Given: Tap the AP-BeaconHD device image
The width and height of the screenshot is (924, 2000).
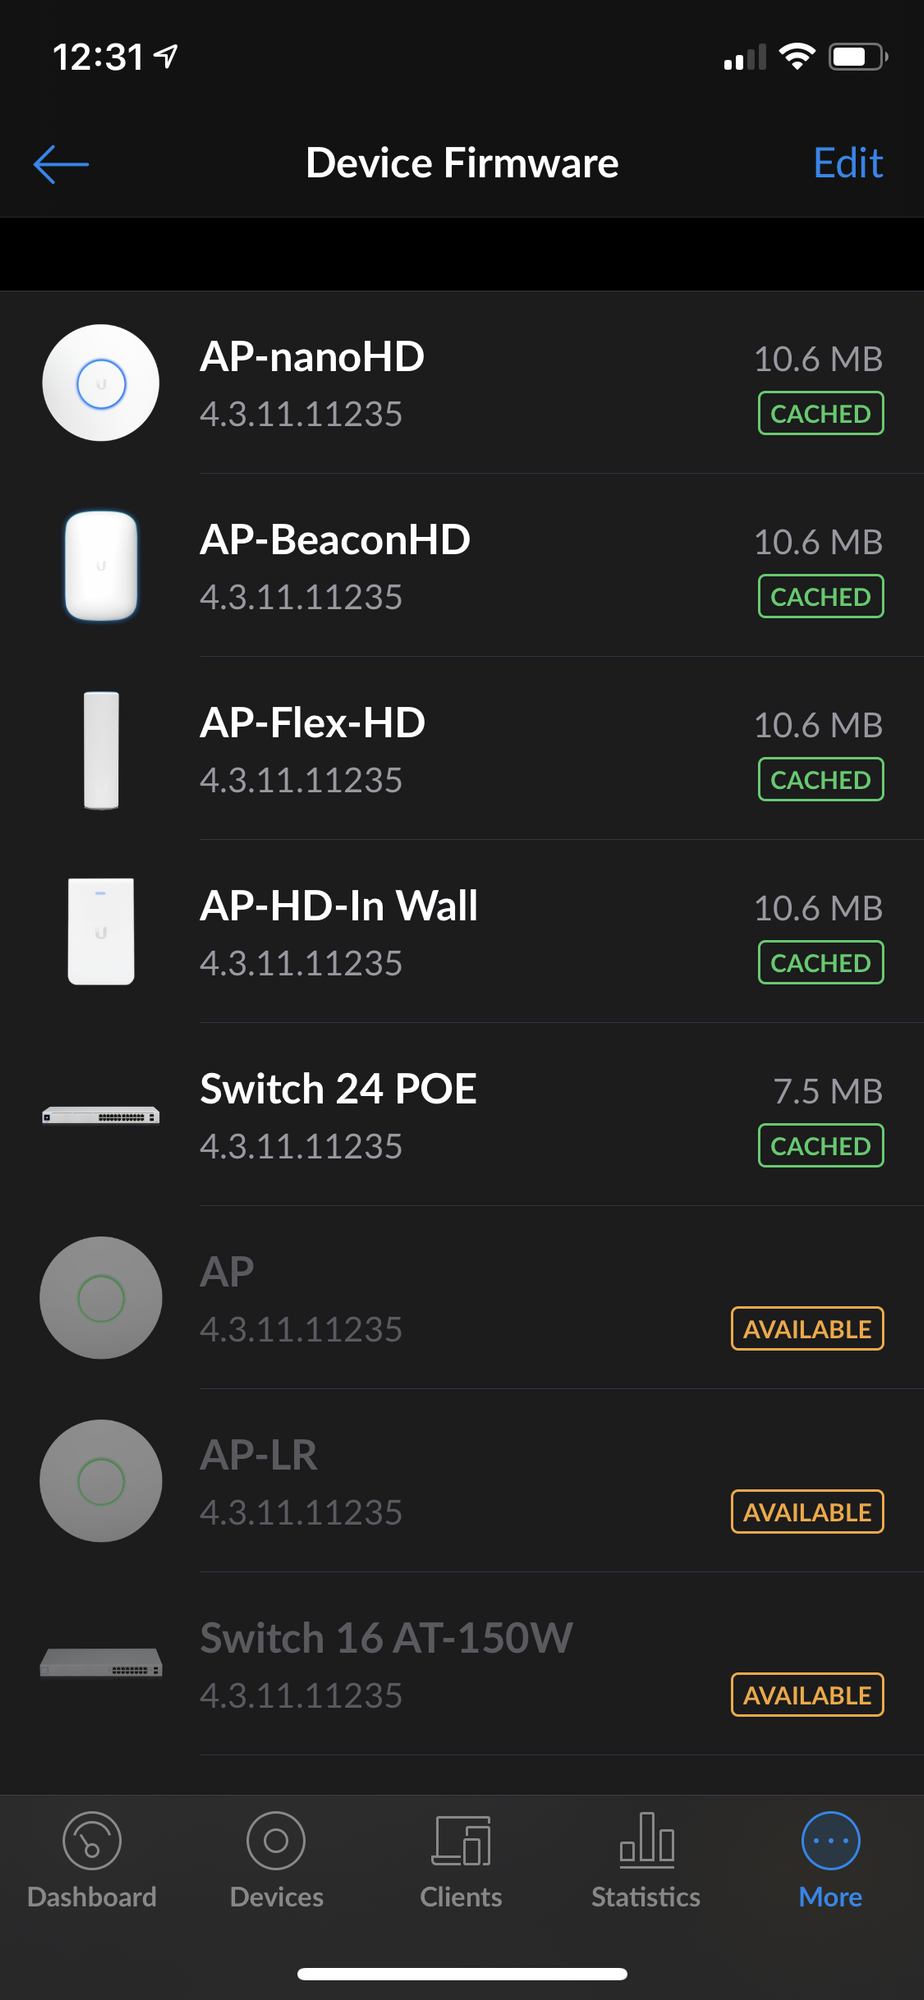Looking at the screenshot, I should click(101, 566).
